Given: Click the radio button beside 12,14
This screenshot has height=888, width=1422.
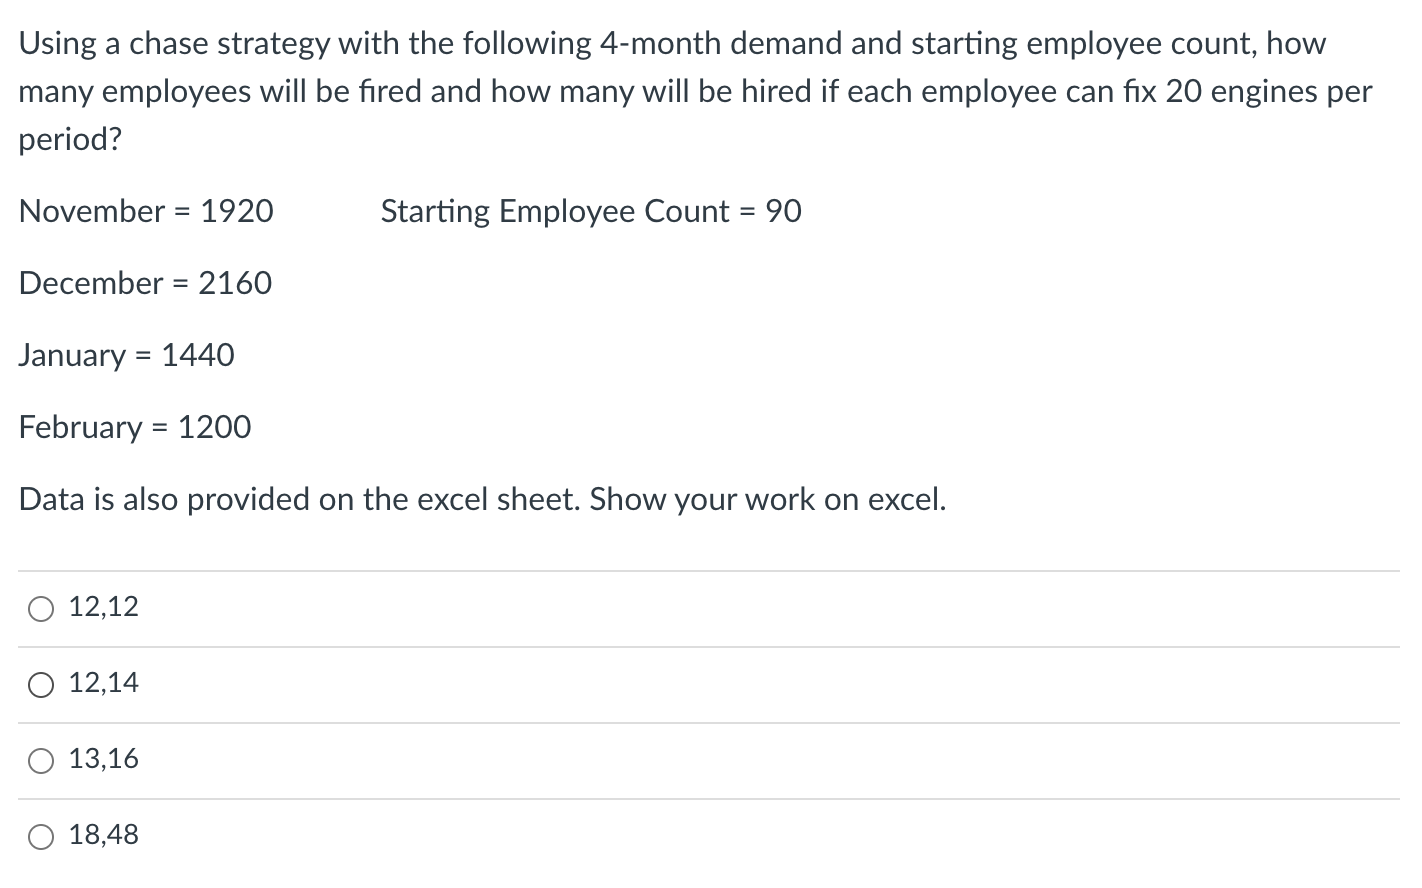Looking at the screenshot, I should click(x=40, y=684).
